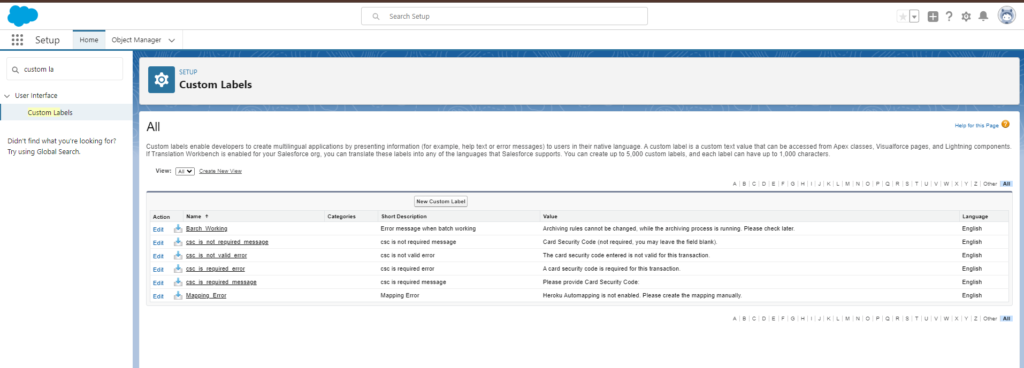The width and height of the screenshot is (1024, 368).
Task: Click the download icon for csc_is_not_valid_error
Action: click(x=178, y=255)
